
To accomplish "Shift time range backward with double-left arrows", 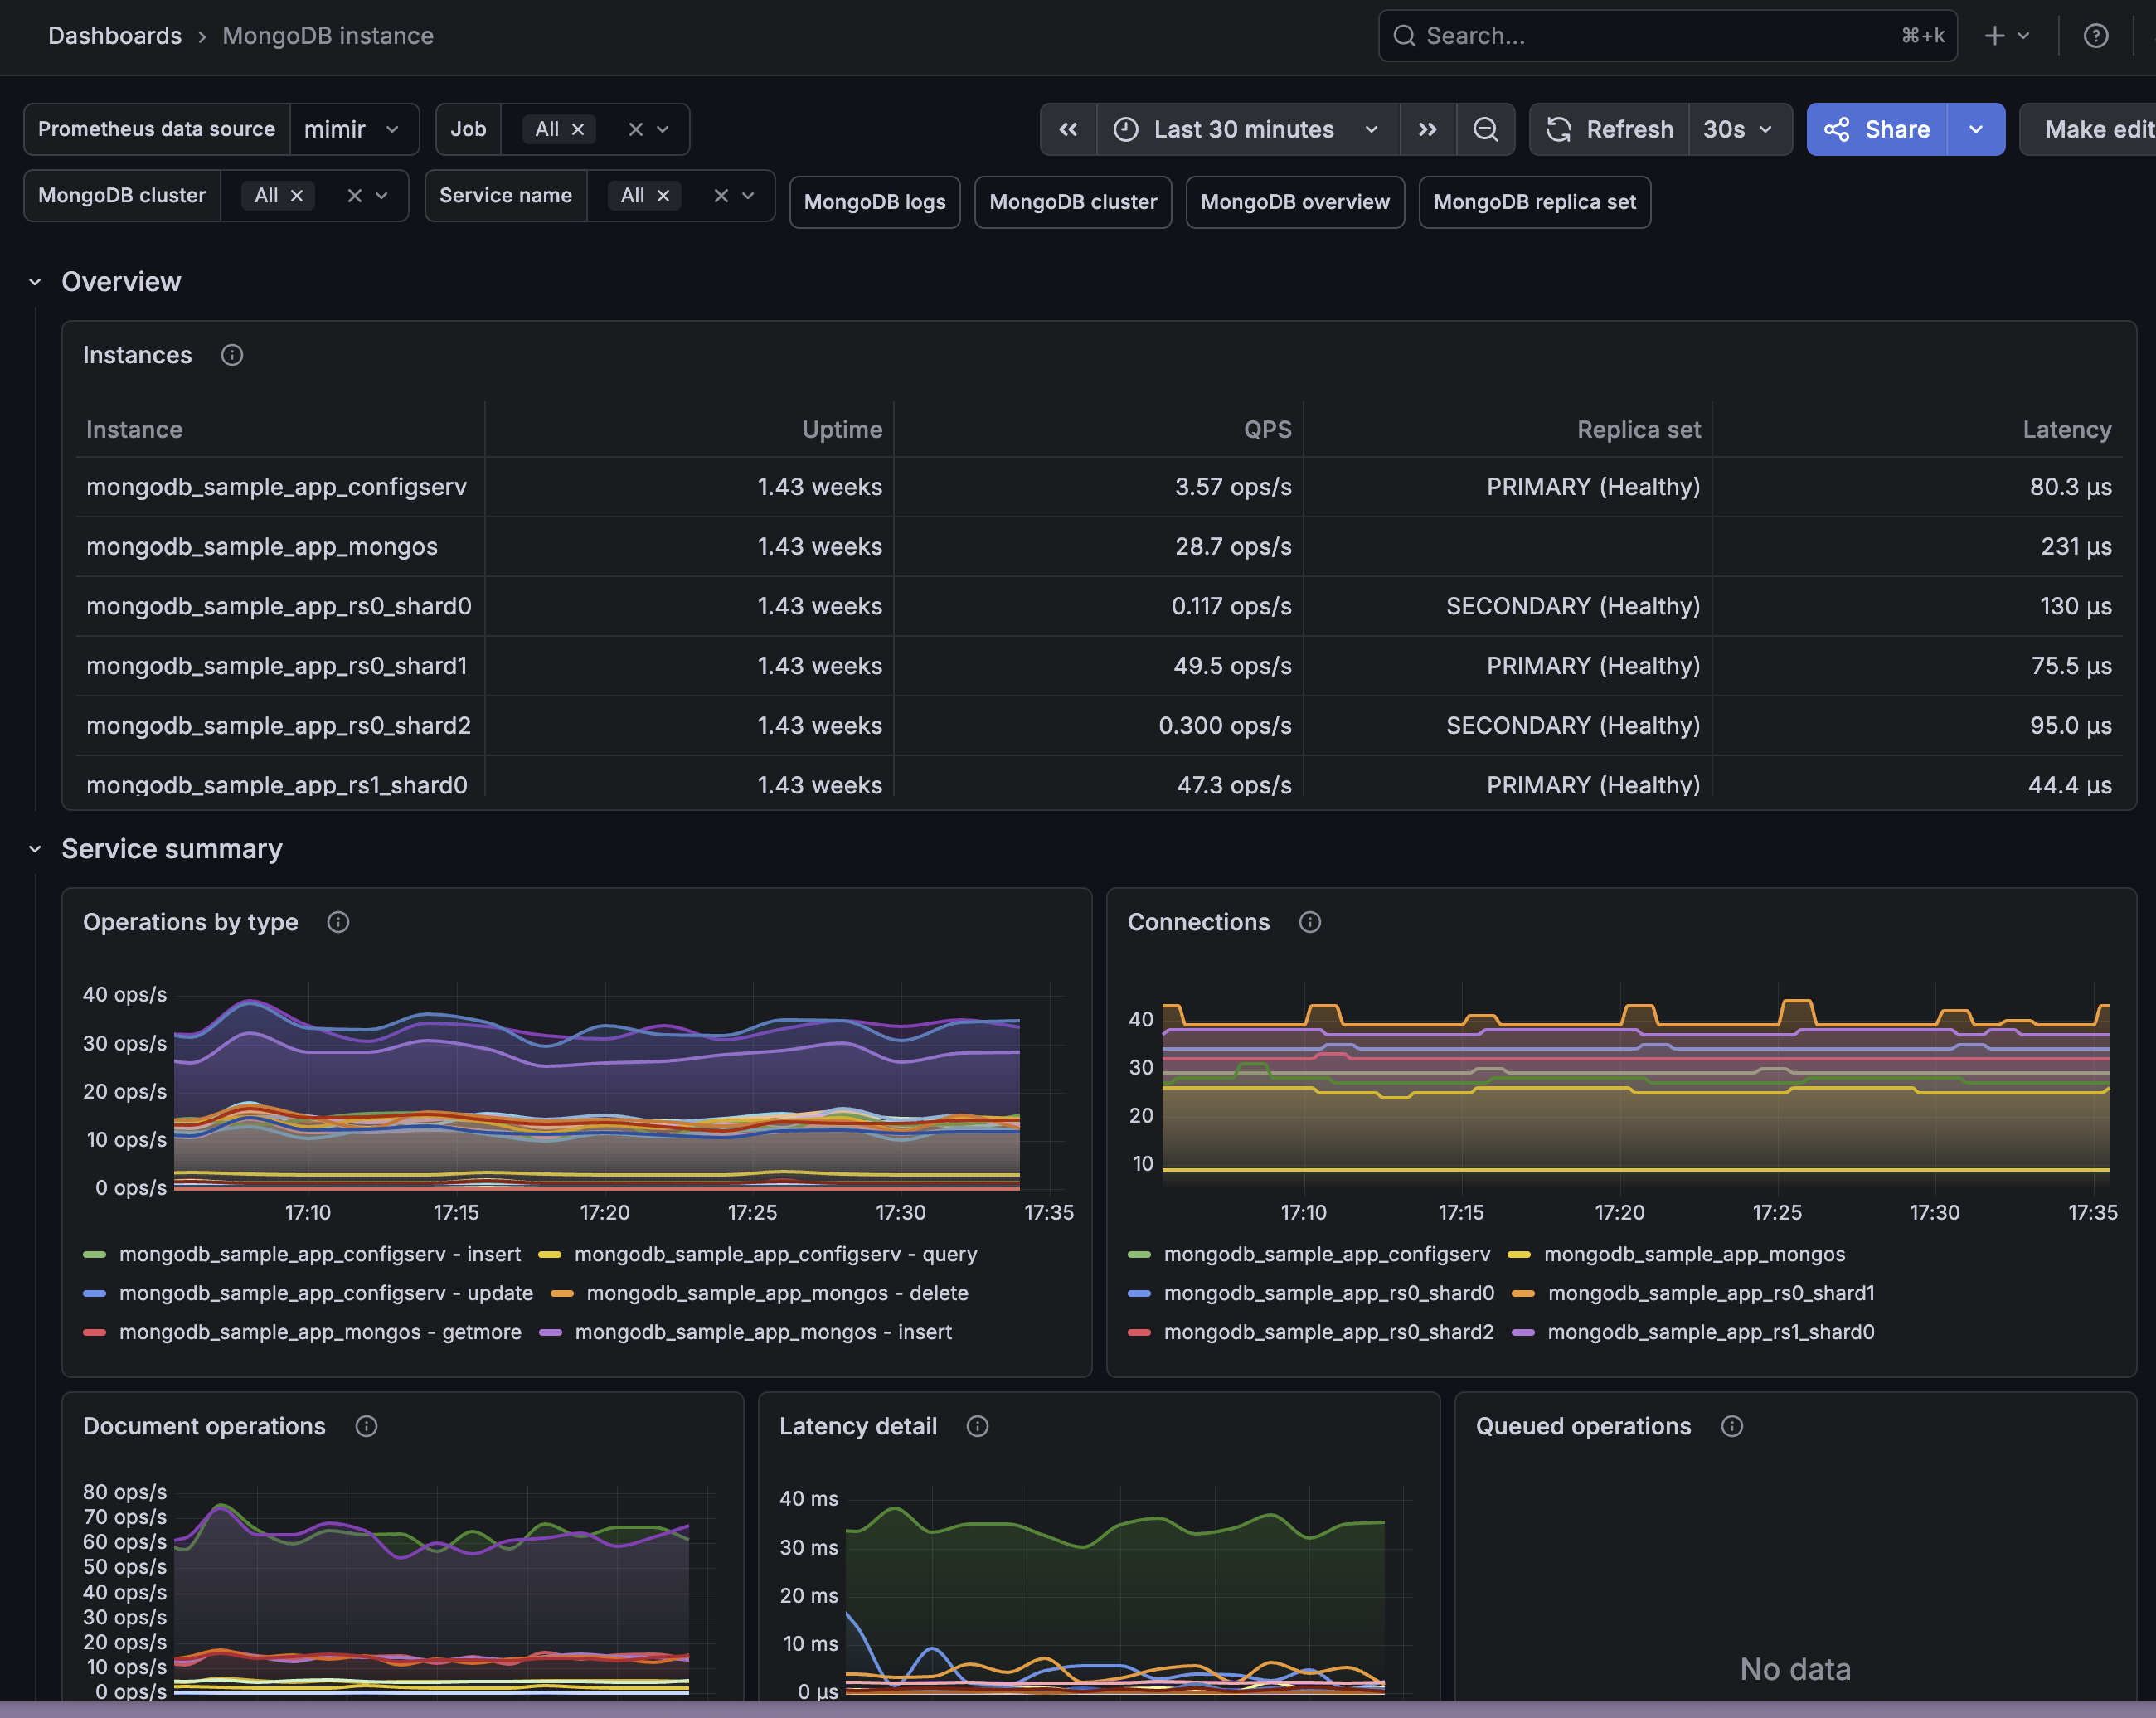I will 1068,129.
